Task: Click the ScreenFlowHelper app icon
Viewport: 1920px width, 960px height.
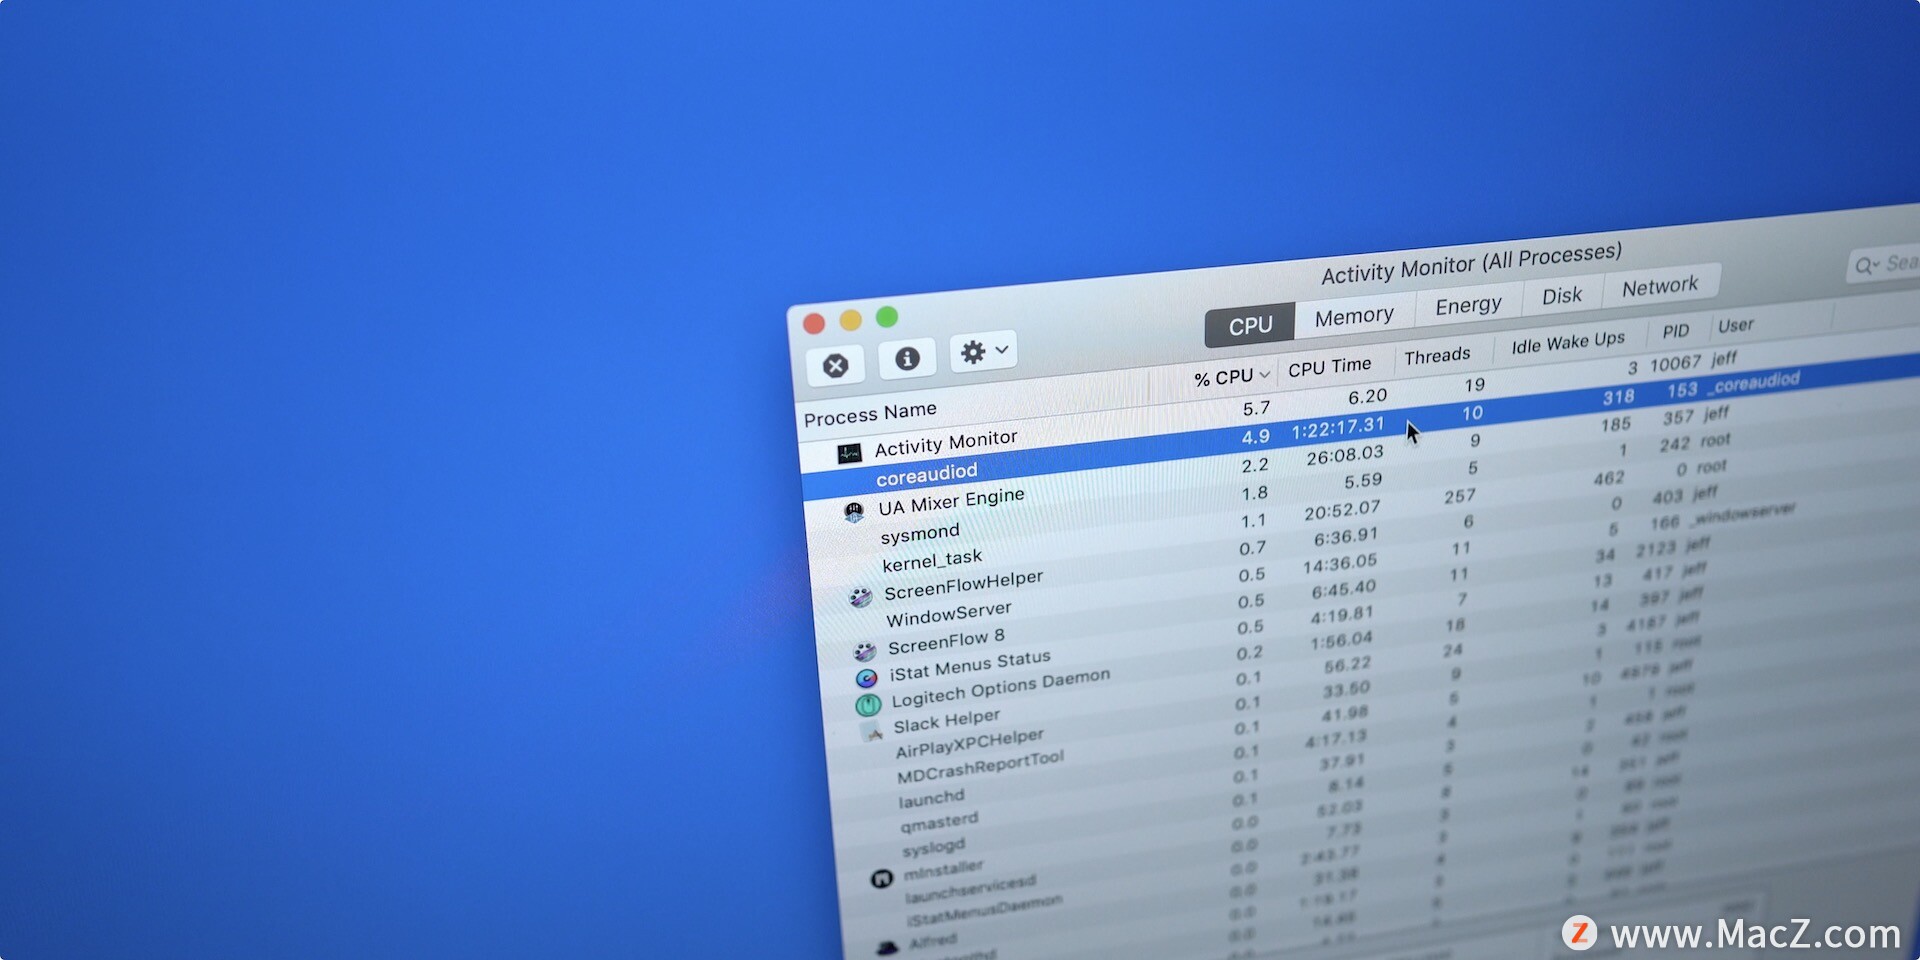Action: click(x=860, y=597)
